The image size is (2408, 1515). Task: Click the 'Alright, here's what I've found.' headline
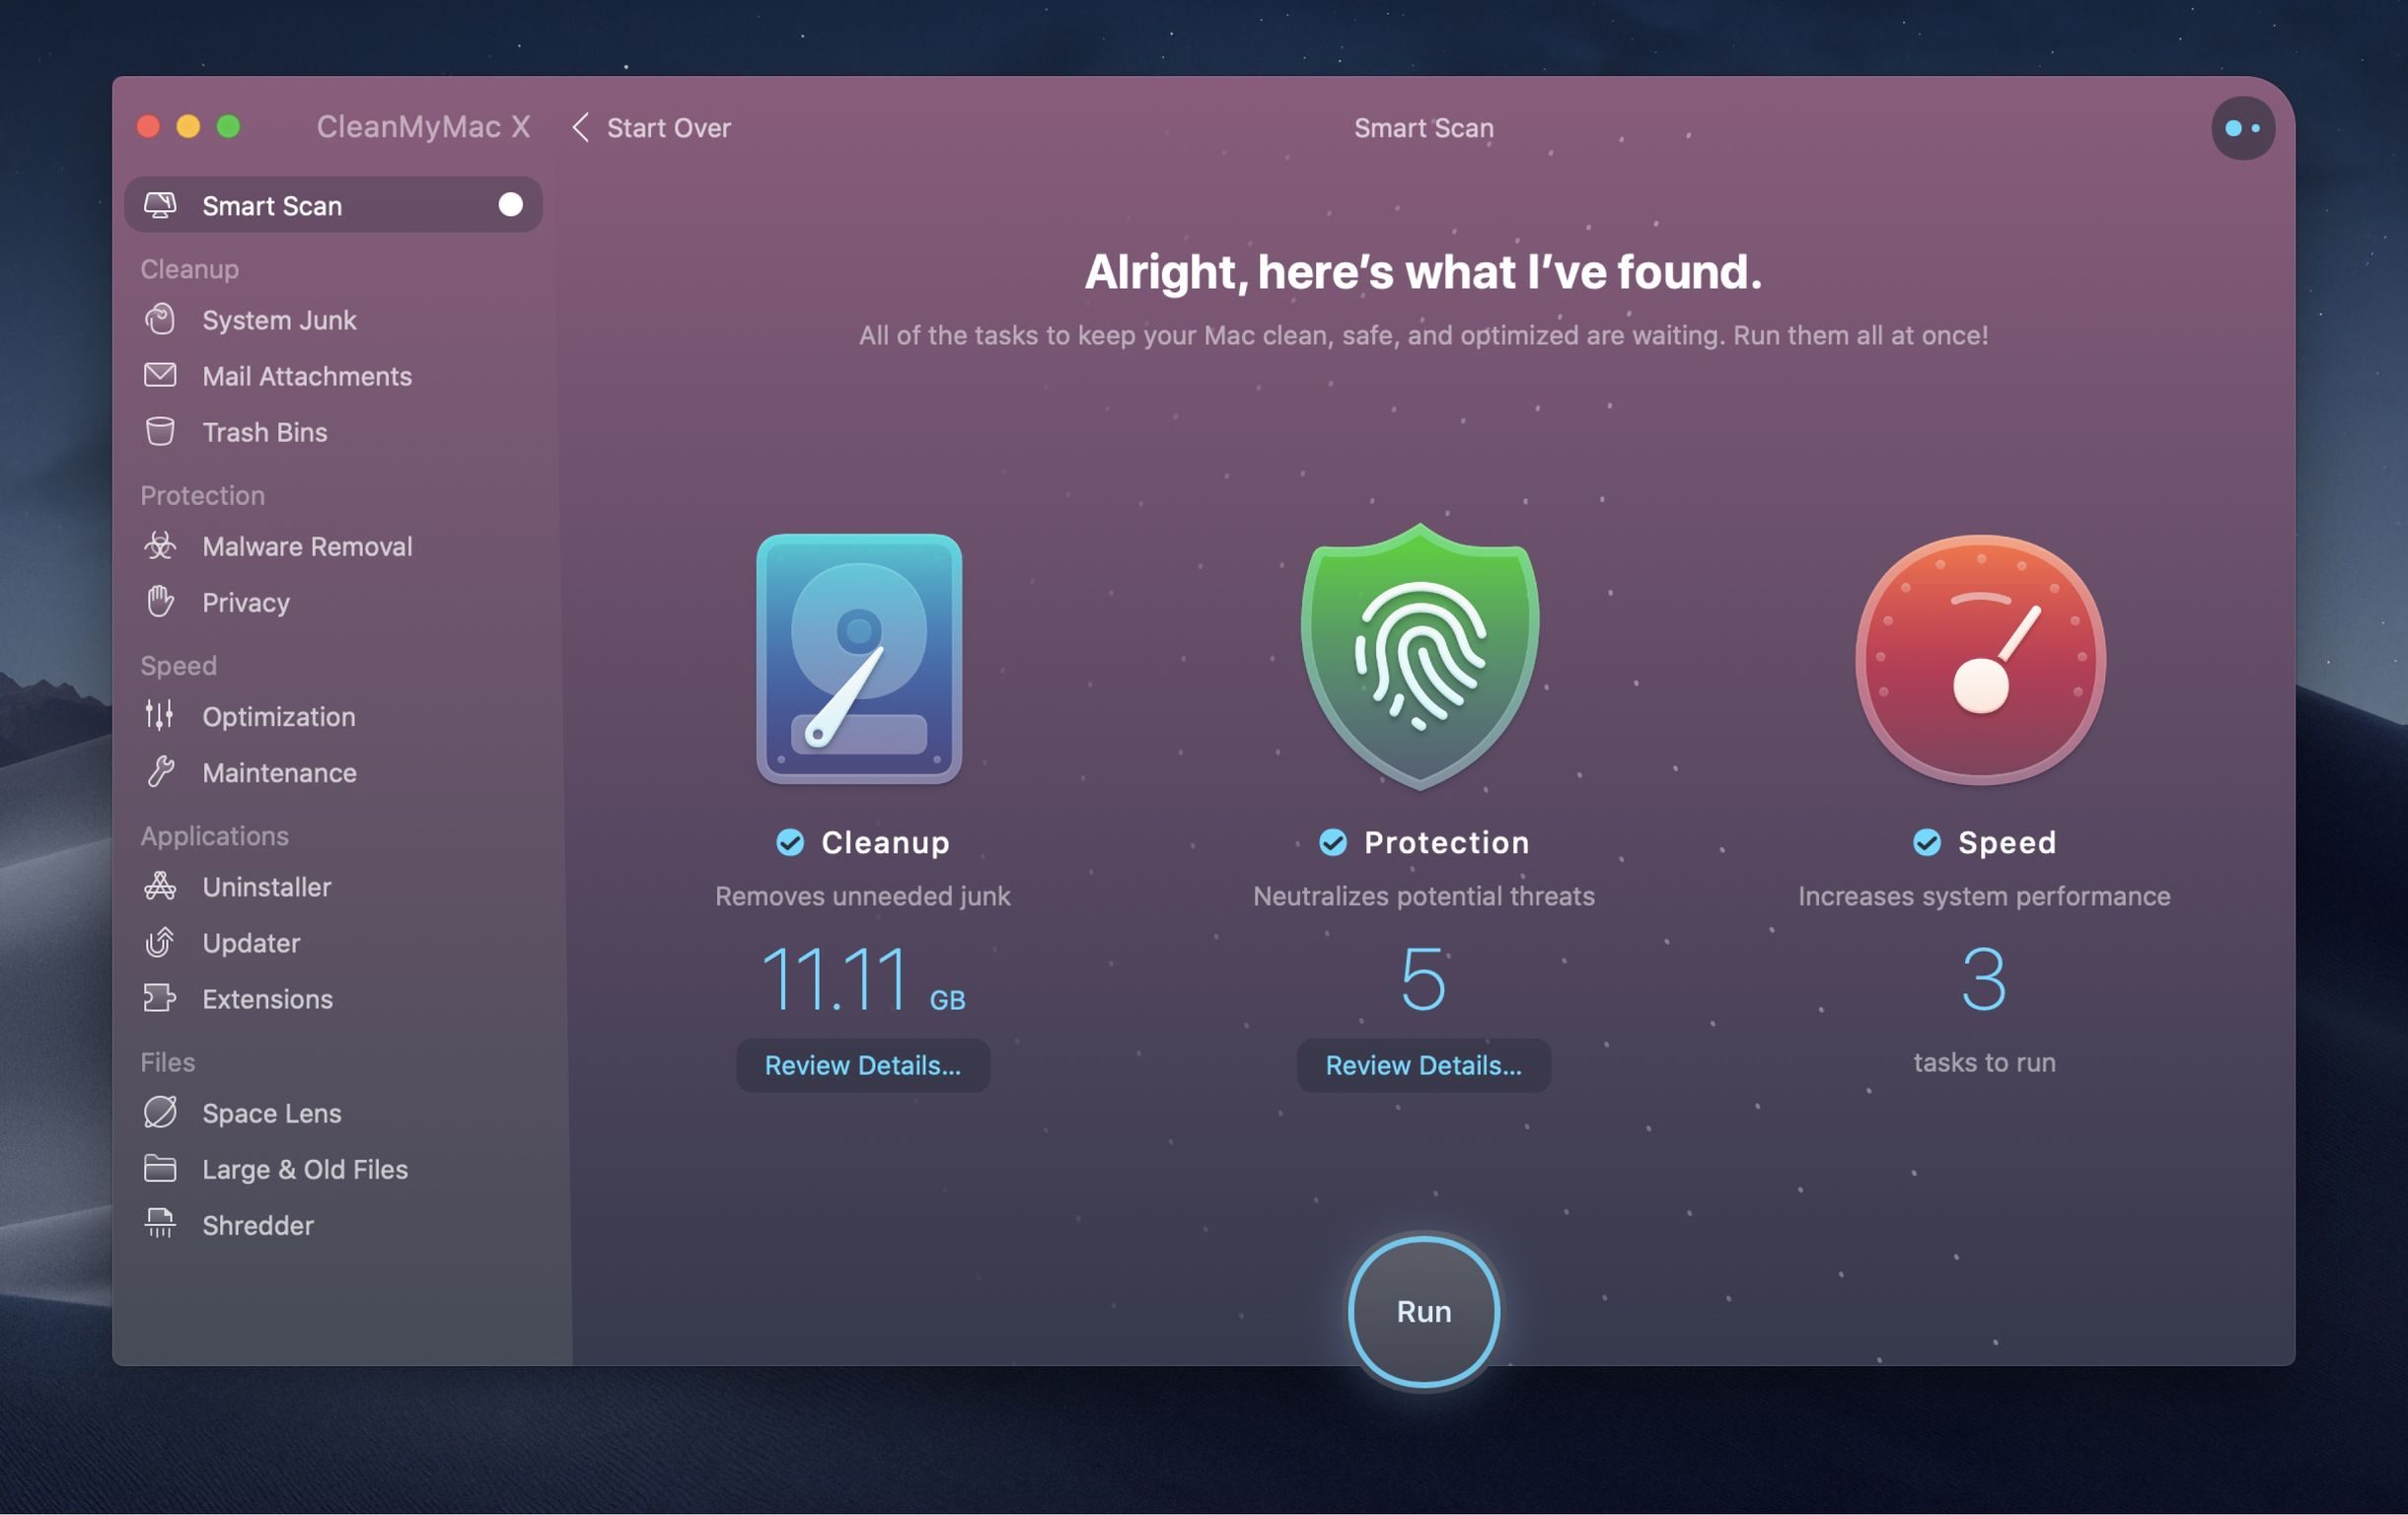pyautogui.click(x=1423, y=272)
